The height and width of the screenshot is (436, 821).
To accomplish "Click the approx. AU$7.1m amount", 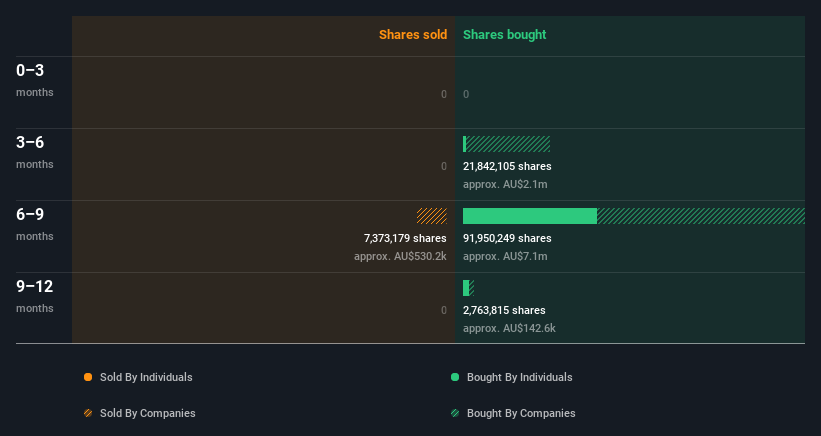I will (505, 256).
